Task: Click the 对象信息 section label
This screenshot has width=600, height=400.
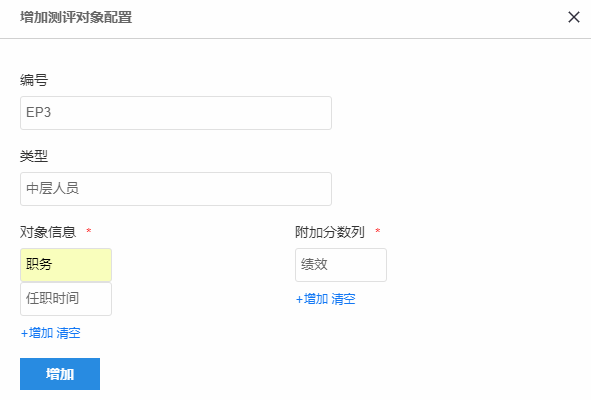Action: click(x=48, y=232)
